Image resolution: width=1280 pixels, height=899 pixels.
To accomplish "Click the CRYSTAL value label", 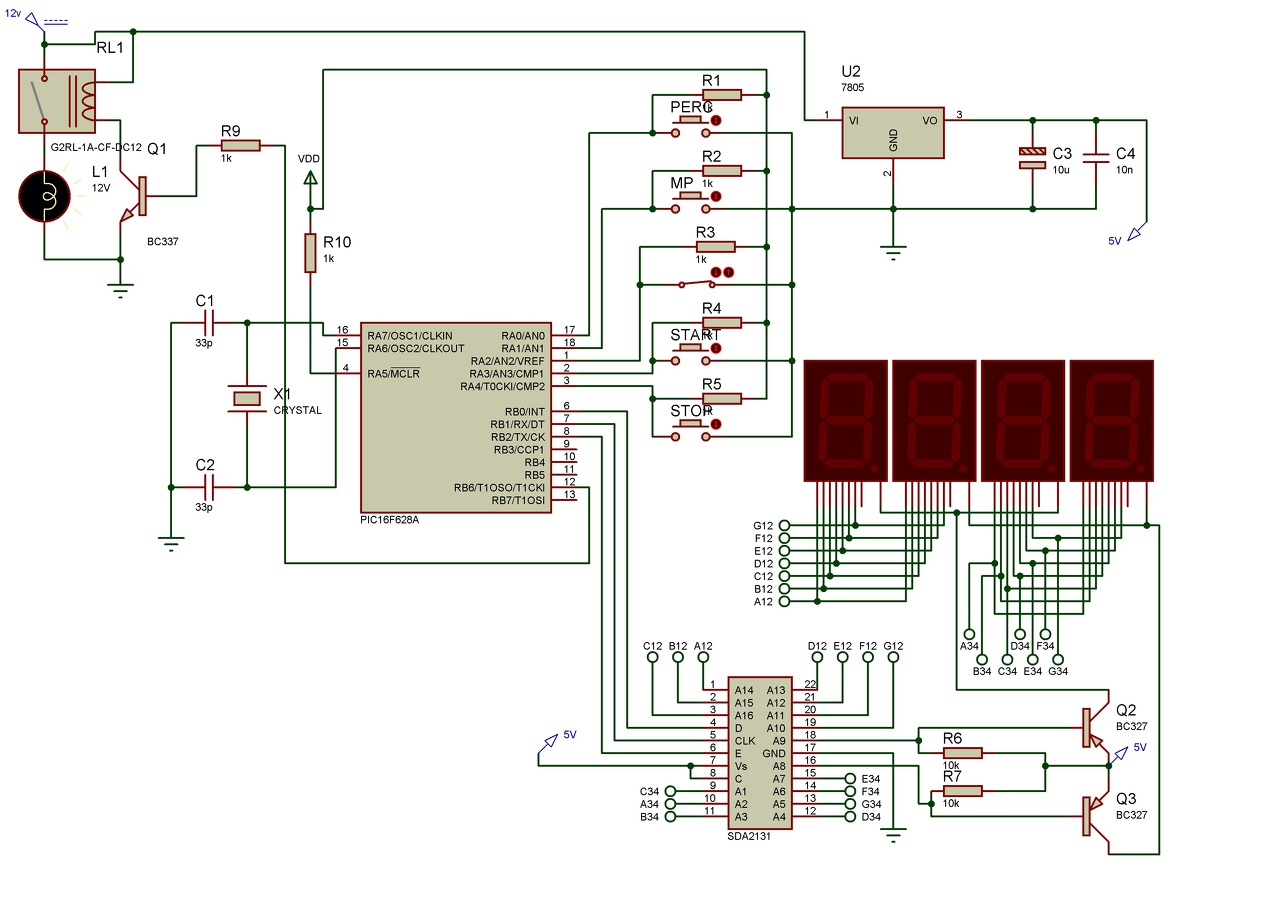I will pos(298,410).
